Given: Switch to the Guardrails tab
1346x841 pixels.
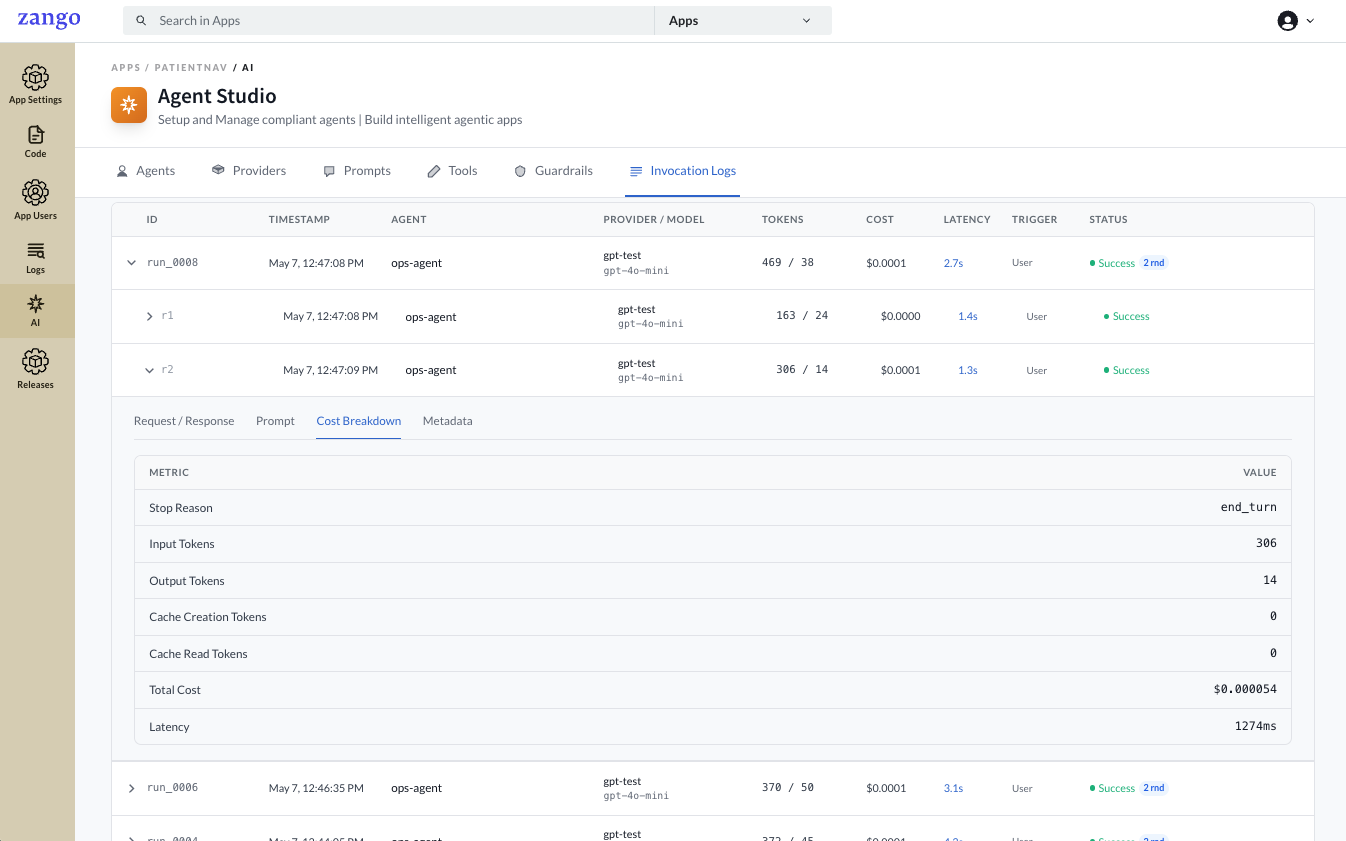Looking at the screenshot, I should (x=553, y=171).
